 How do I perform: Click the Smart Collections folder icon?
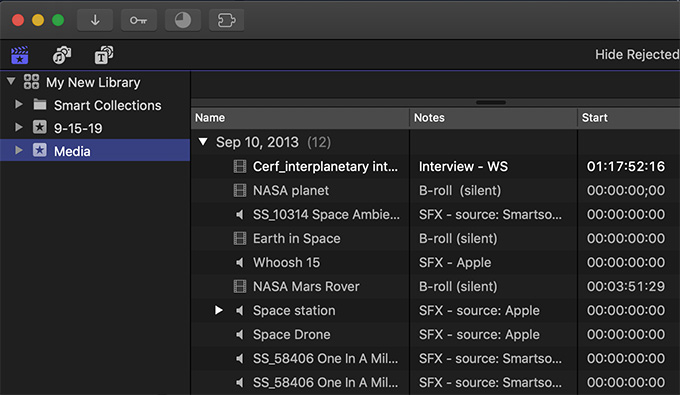(x=40, y=104)
